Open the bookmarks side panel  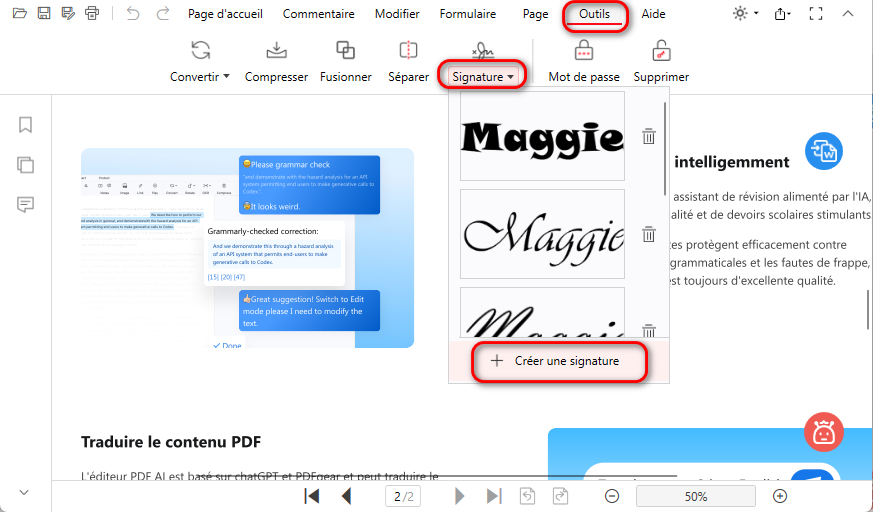[25, 124]
